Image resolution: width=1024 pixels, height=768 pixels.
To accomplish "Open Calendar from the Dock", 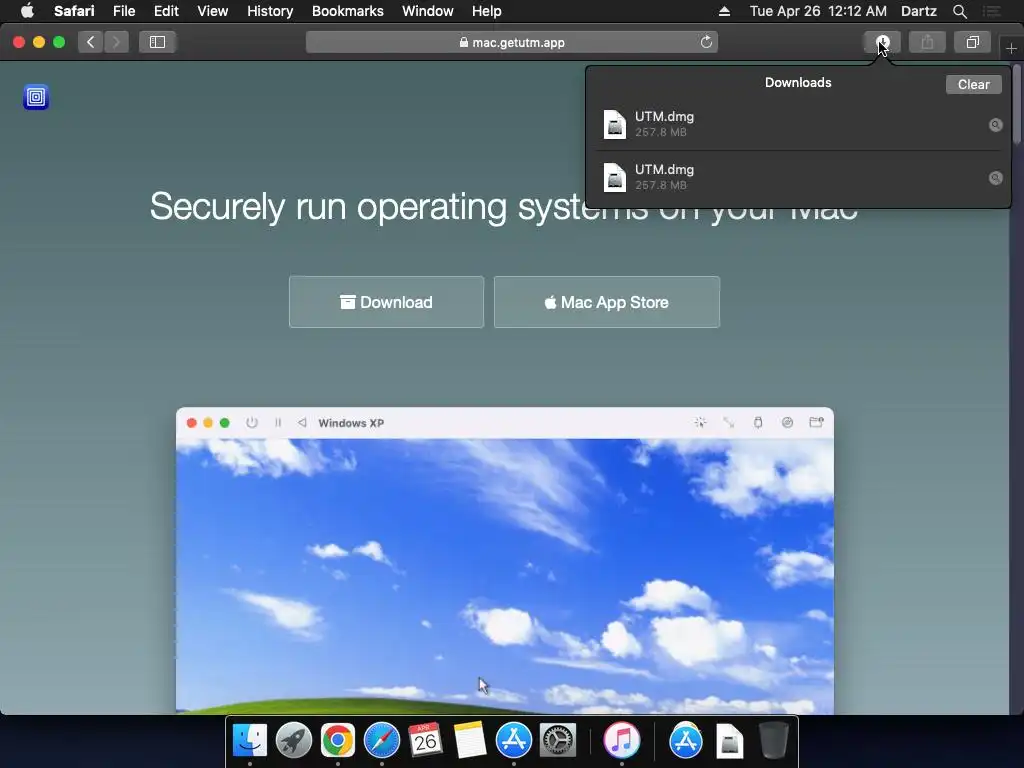I will pos(425,740).
